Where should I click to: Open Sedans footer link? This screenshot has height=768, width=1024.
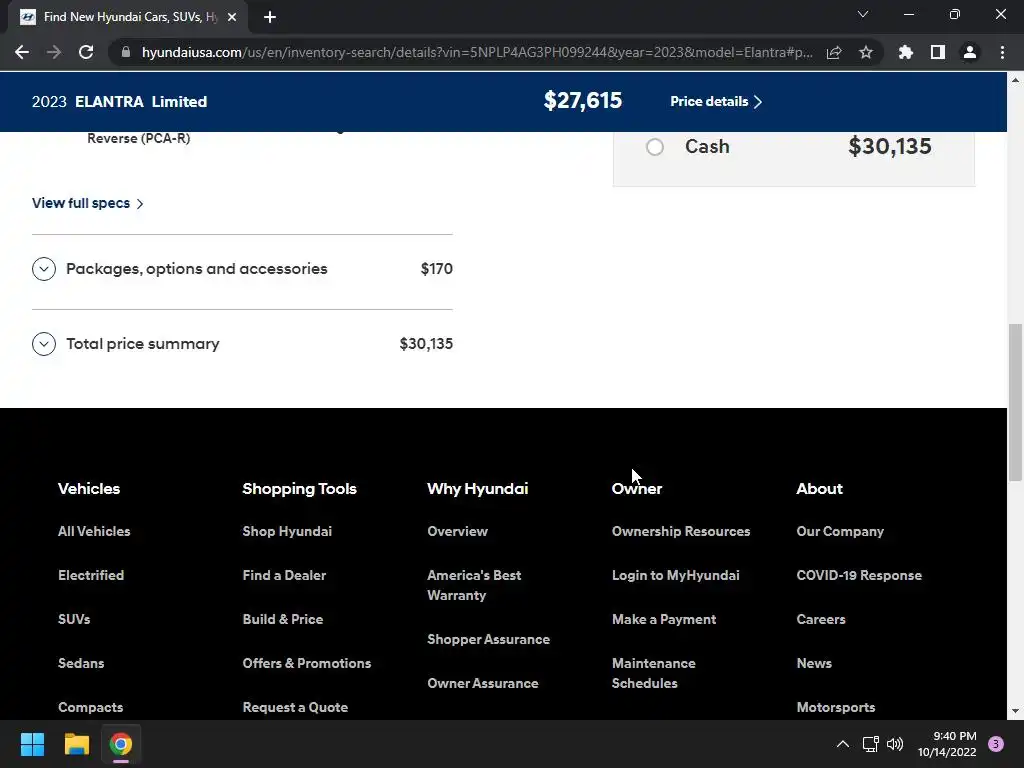81,663
